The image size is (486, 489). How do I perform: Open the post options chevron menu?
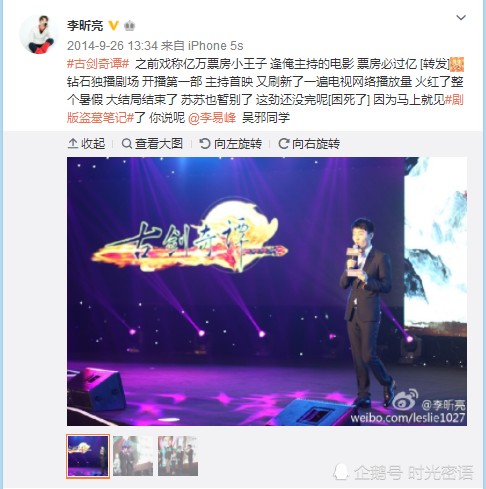(461, 17)
